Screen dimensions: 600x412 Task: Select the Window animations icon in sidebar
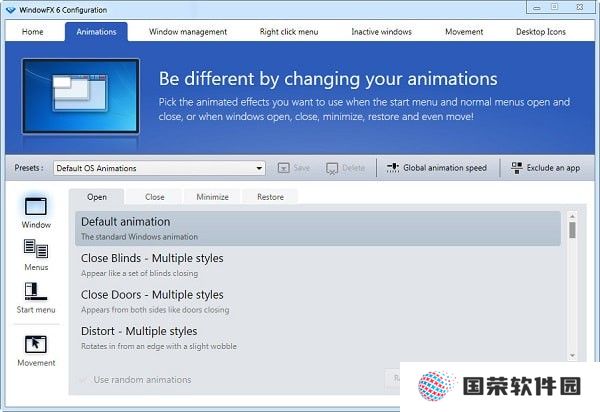pos(36,207)
